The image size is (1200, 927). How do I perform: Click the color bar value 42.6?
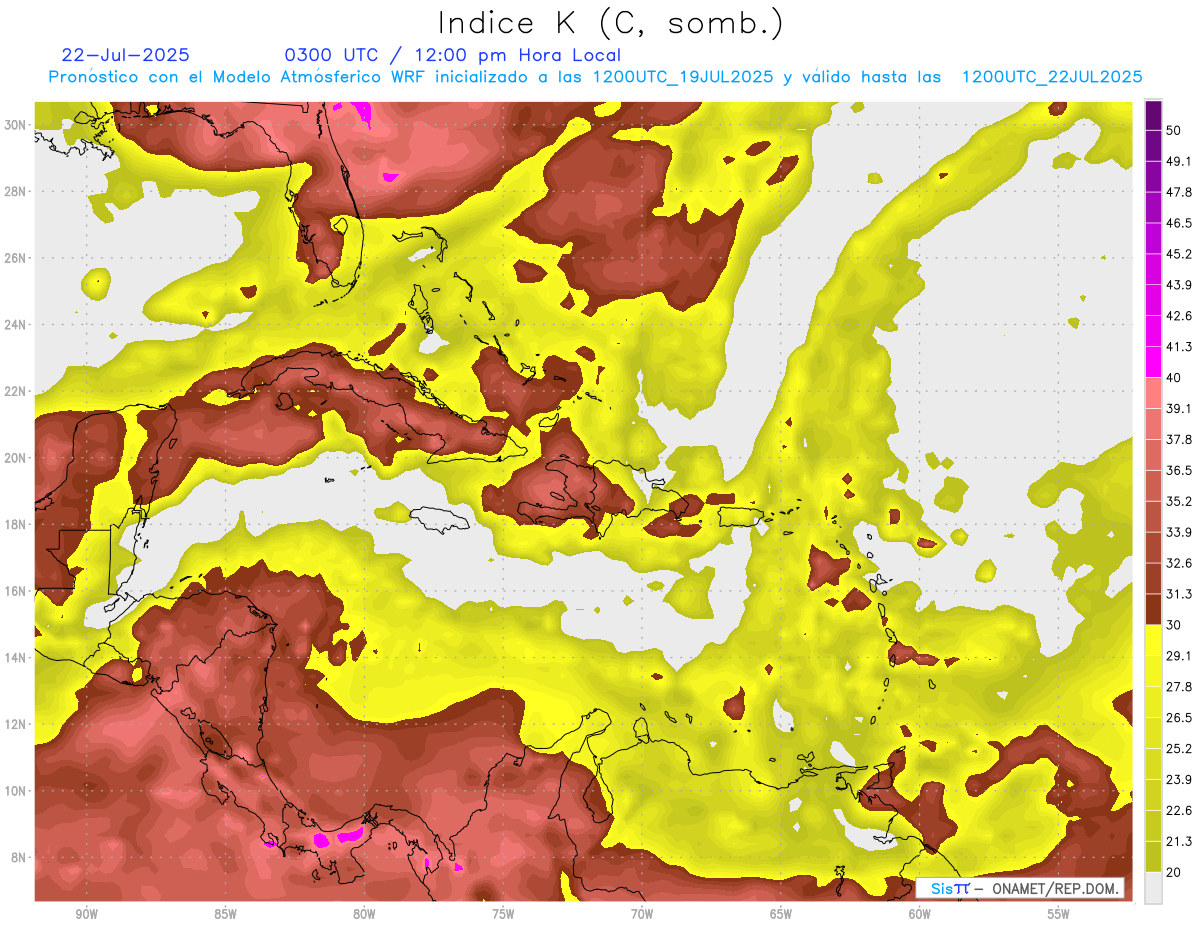(1178, 316)
